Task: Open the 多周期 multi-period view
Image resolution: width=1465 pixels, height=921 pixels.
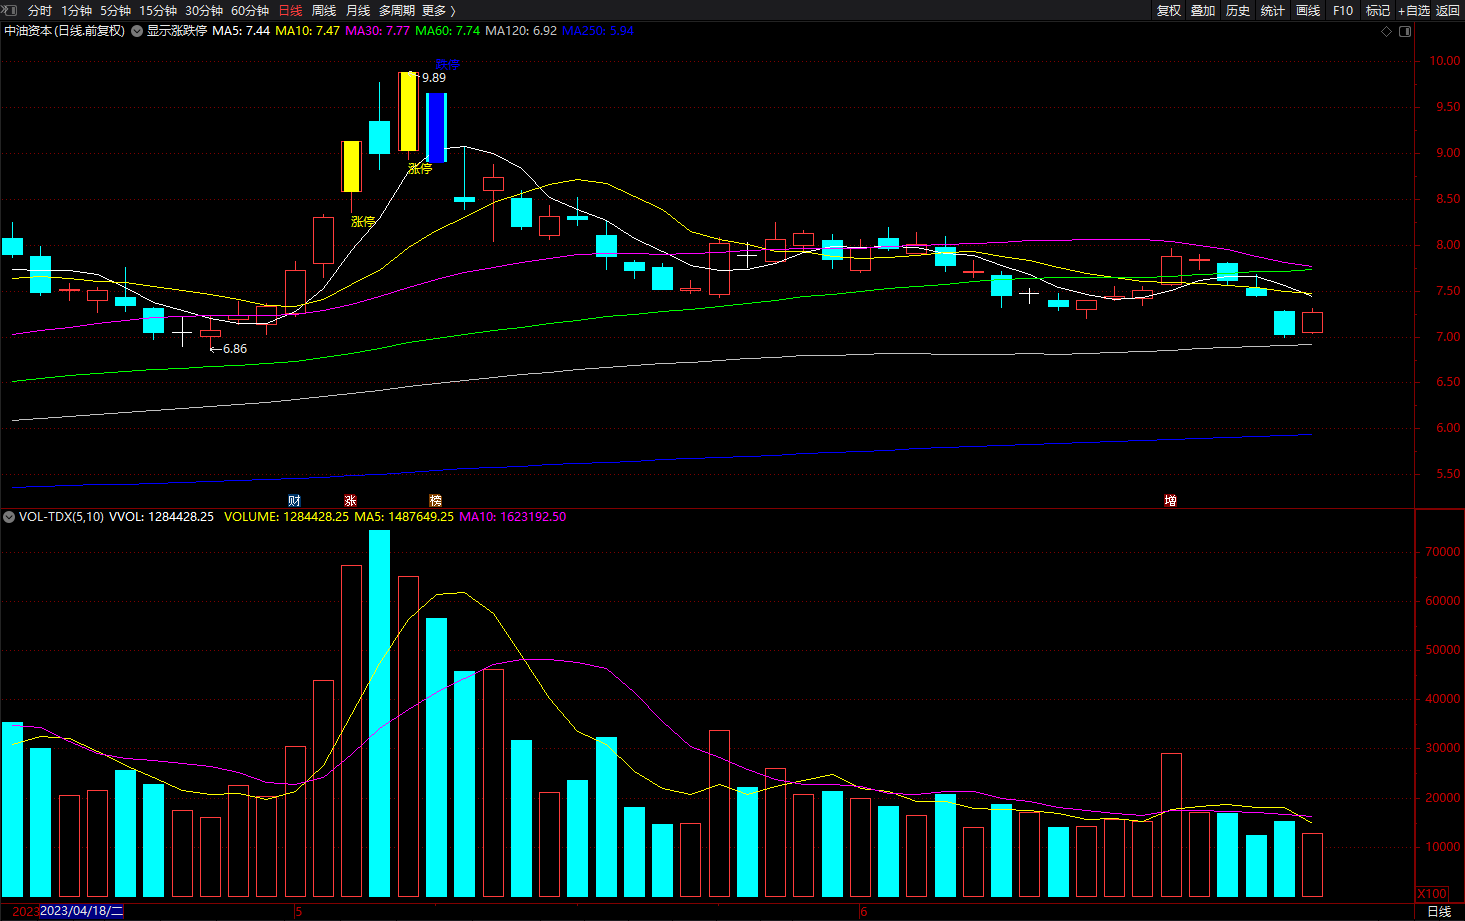Action: 396,11
